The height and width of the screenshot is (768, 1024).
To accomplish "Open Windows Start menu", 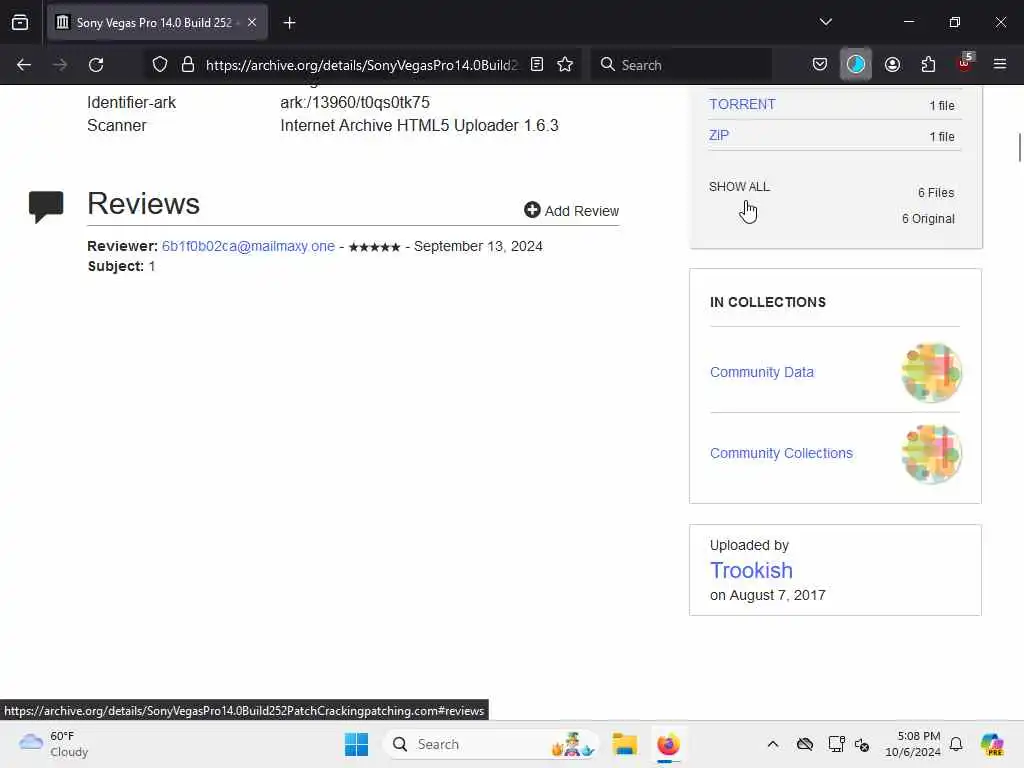I will 356,744.
